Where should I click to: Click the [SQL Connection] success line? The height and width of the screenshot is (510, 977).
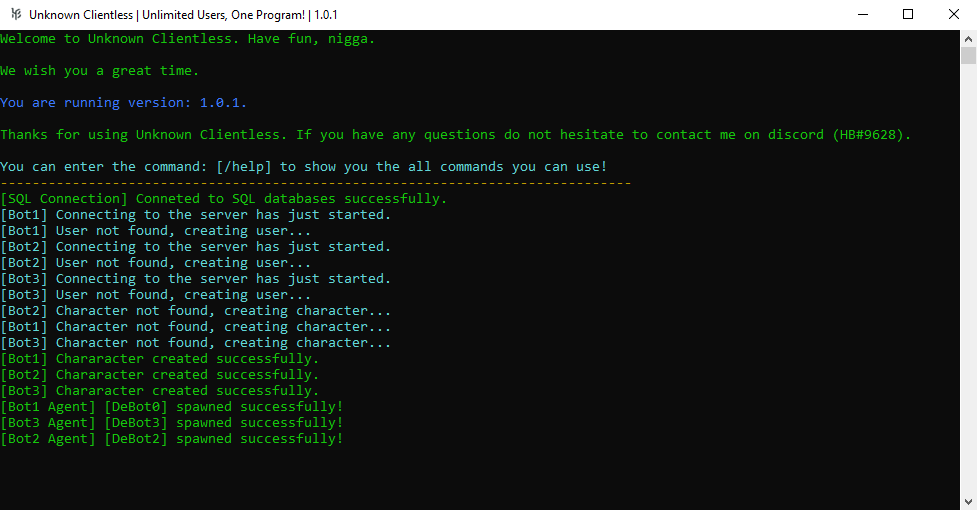pos(224,199)
